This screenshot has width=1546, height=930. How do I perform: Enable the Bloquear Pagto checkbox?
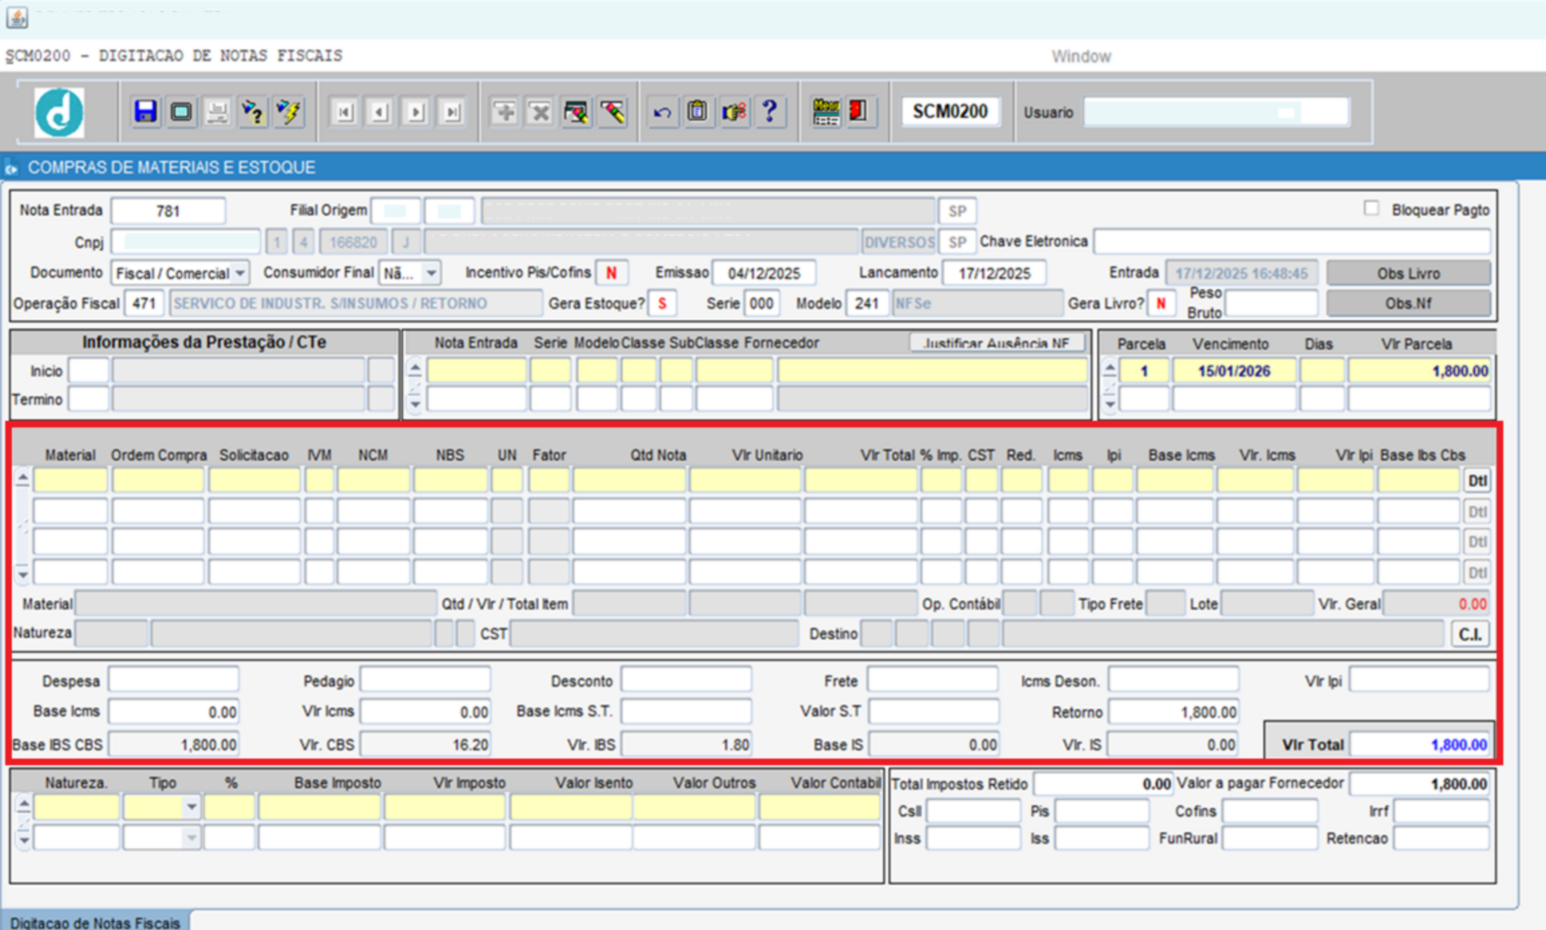[1371, 209]
